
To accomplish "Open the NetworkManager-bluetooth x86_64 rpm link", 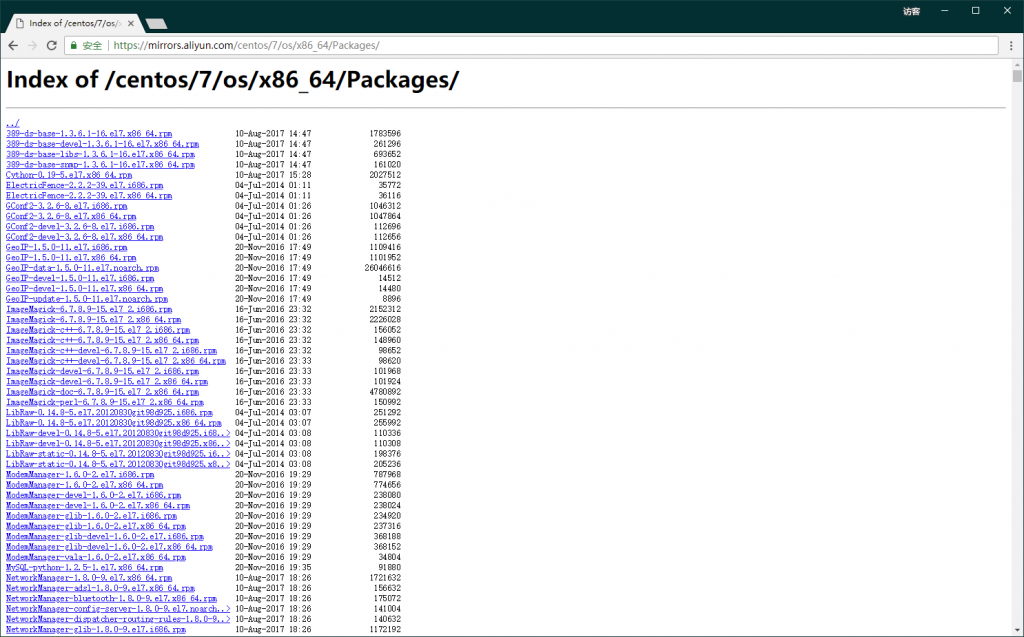I will coord(111,598).
